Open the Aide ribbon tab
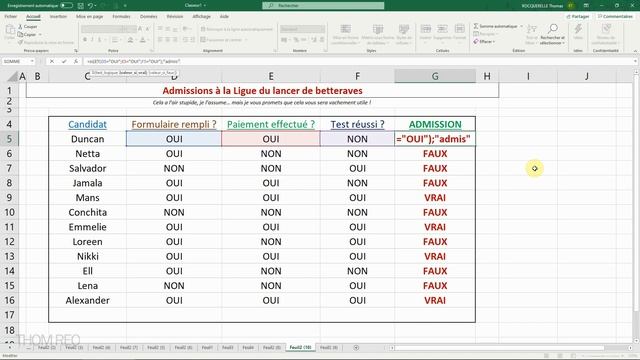Screen dimensions: 640x360 pyautogui.click(x=224, y=17)
